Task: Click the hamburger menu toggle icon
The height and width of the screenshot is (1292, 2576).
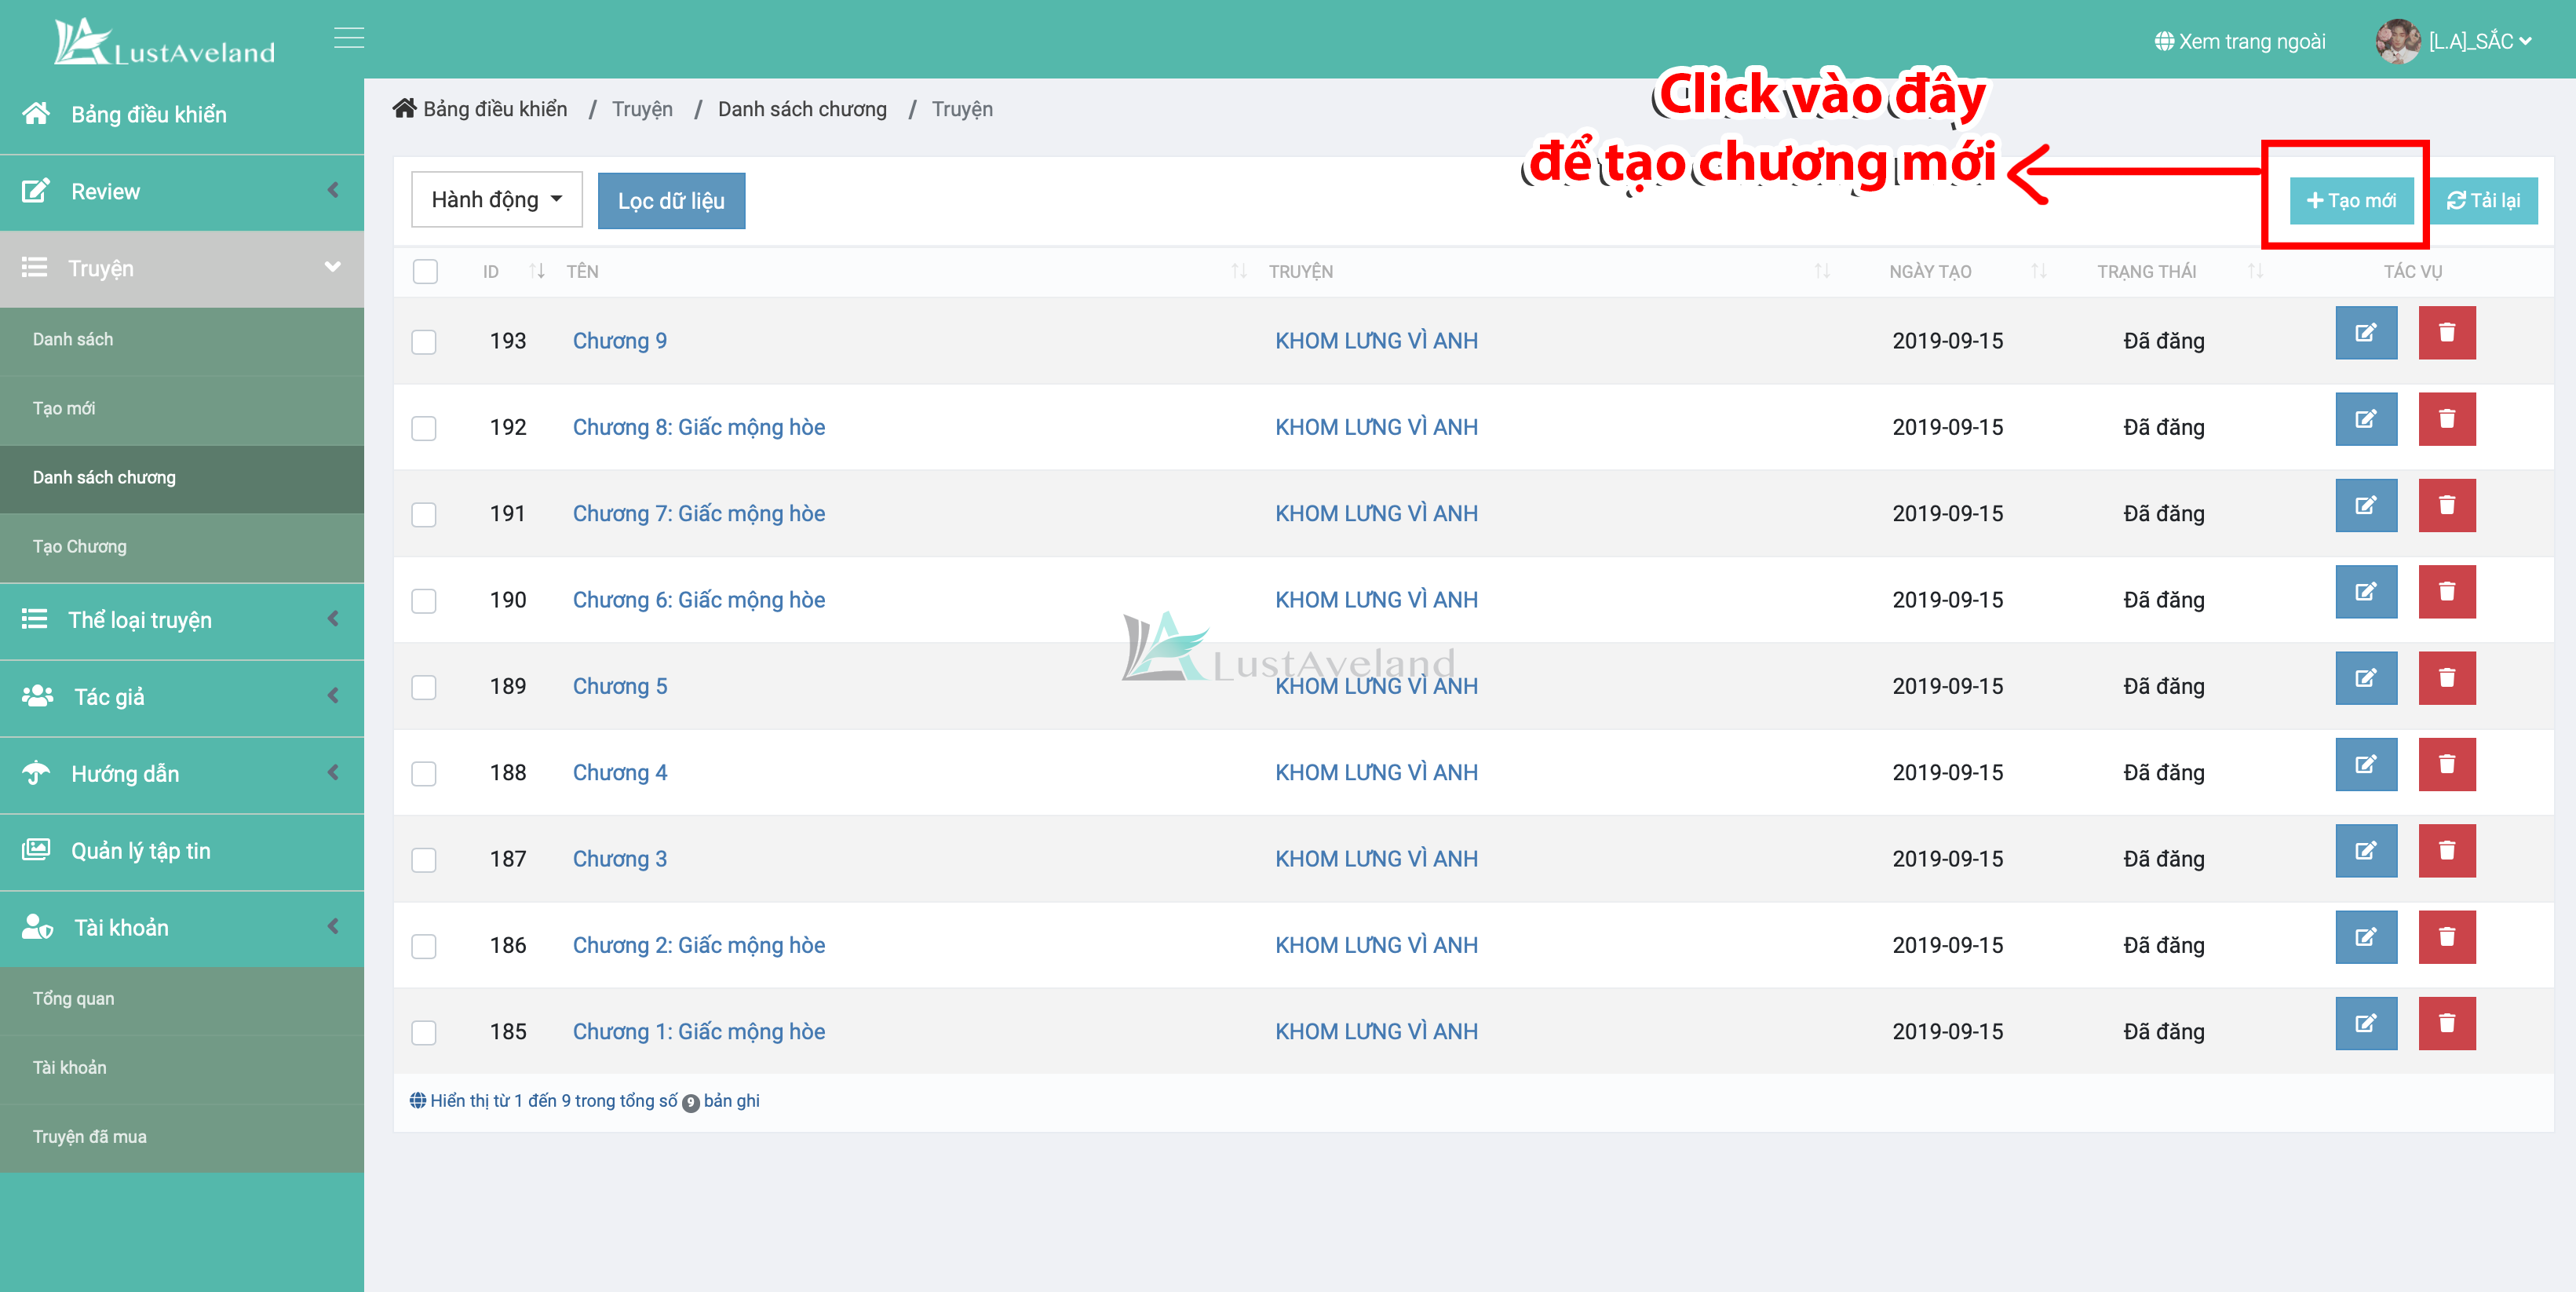Action: pyautogui.click(x=349, y=38)
